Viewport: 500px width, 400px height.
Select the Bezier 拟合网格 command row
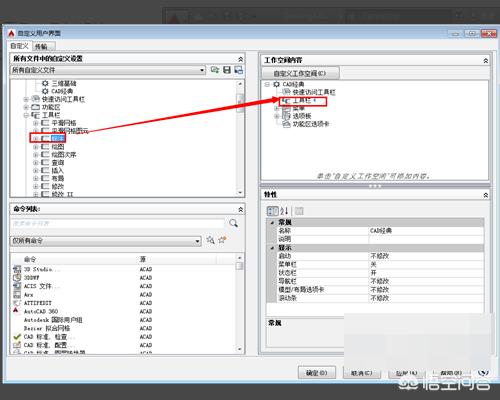coord(123,328)
